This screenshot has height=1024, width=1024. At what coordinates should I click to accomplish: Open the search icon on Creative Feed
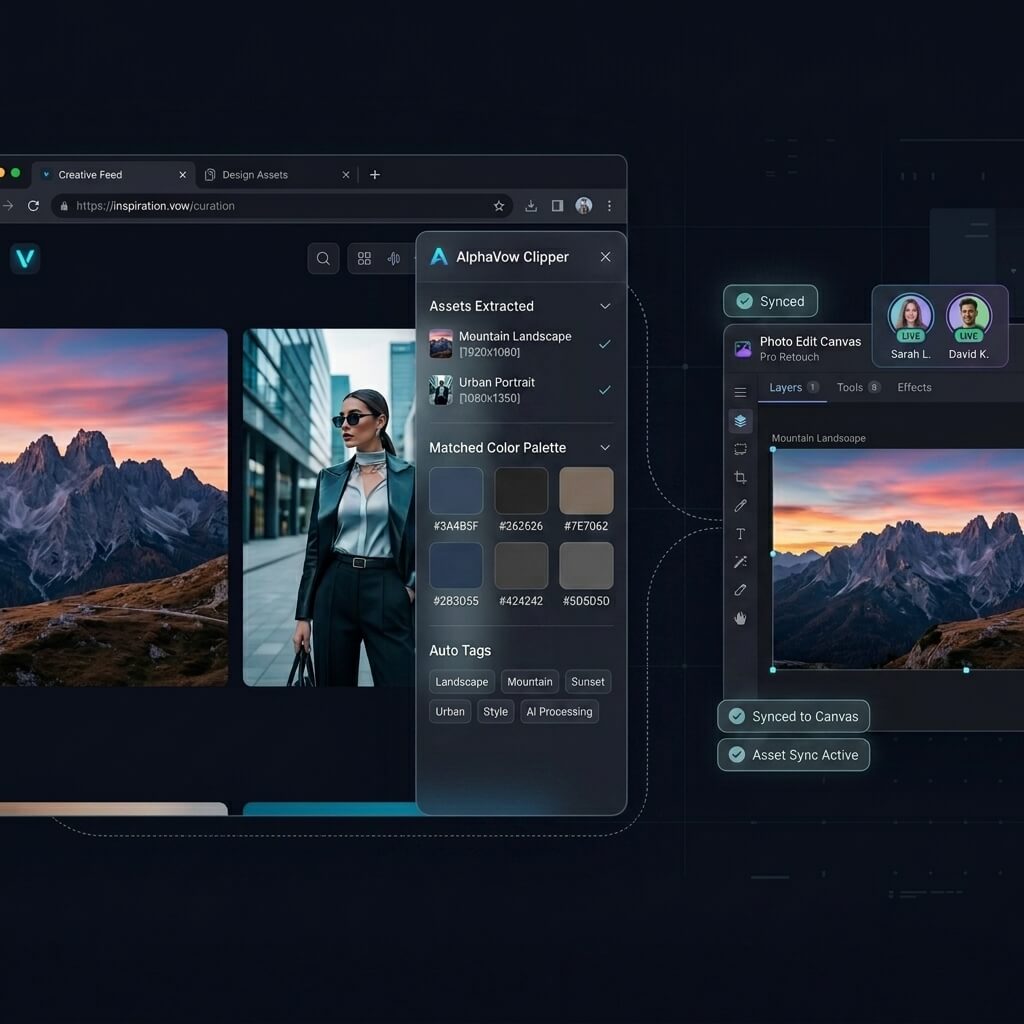[323, 259]
